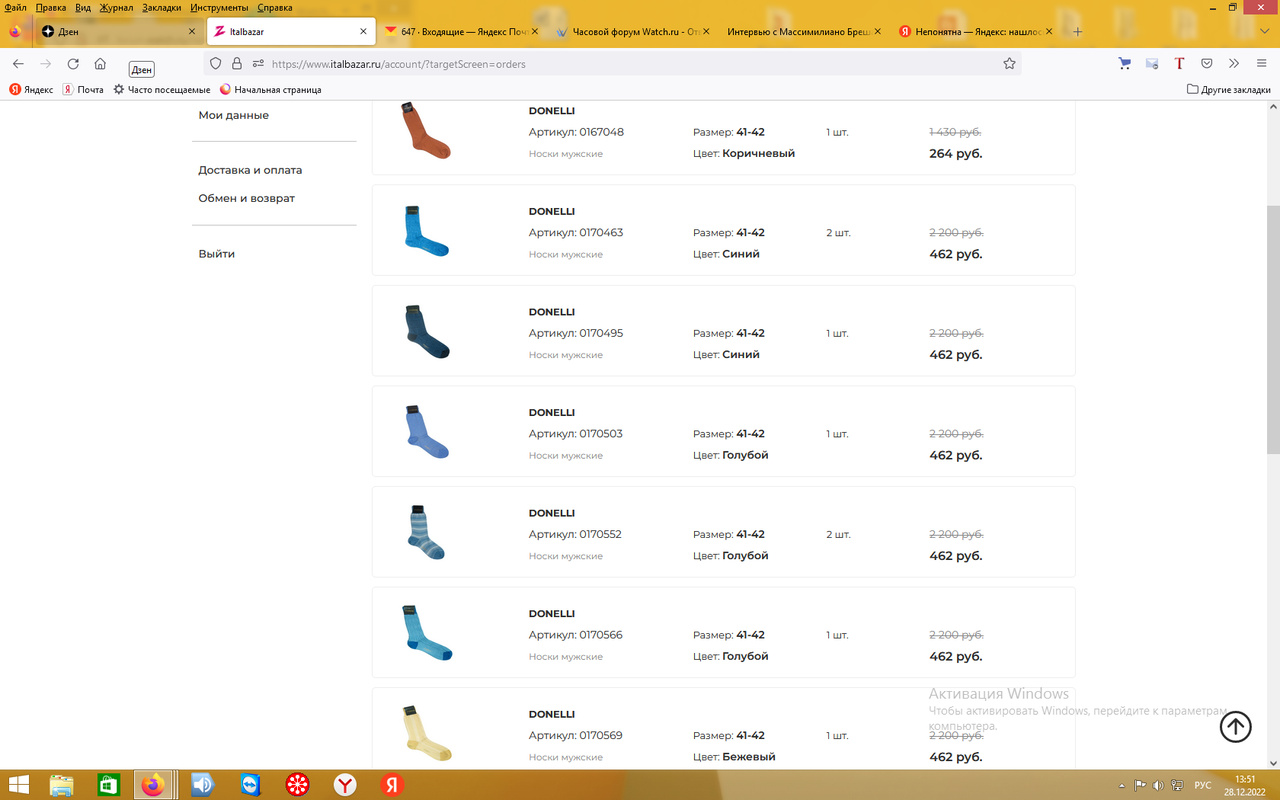
Task: Click the scroll-to-top arrow button
Action: (x=1235, y=727)
